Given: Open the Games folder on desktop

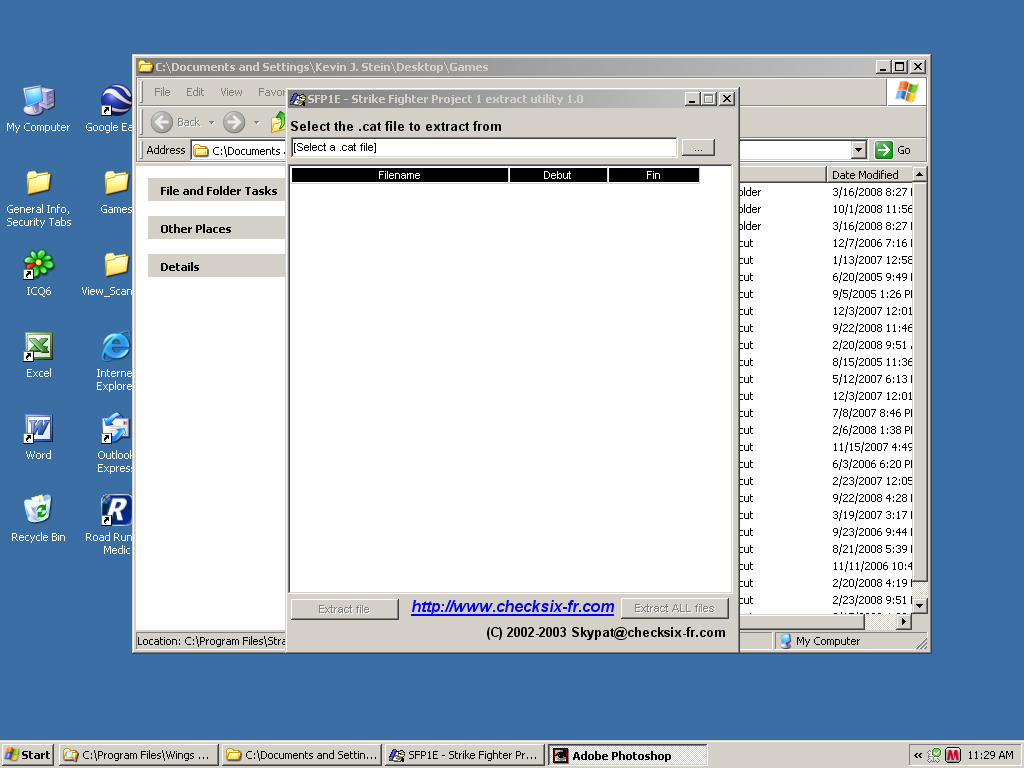Looking at the screenshot, I should tap(116, 192).
